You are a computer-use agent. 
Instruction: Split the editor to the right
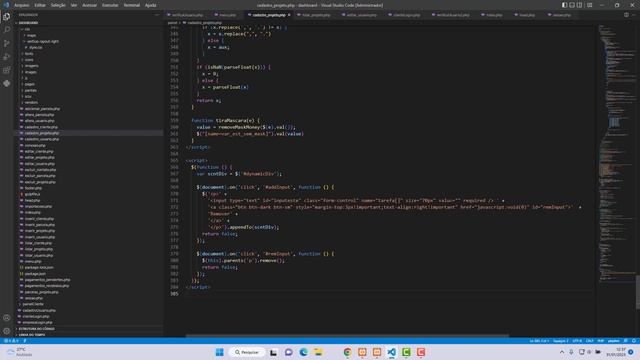coord(626,15)
